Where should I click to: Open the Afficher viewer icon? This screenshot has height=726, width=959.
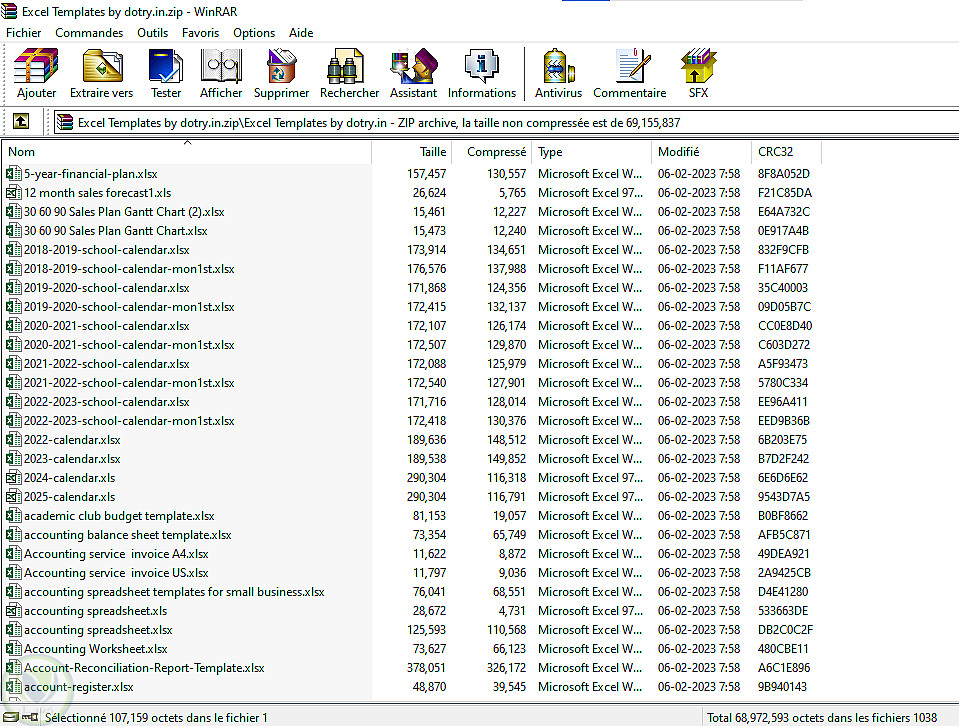pos(221,66)
